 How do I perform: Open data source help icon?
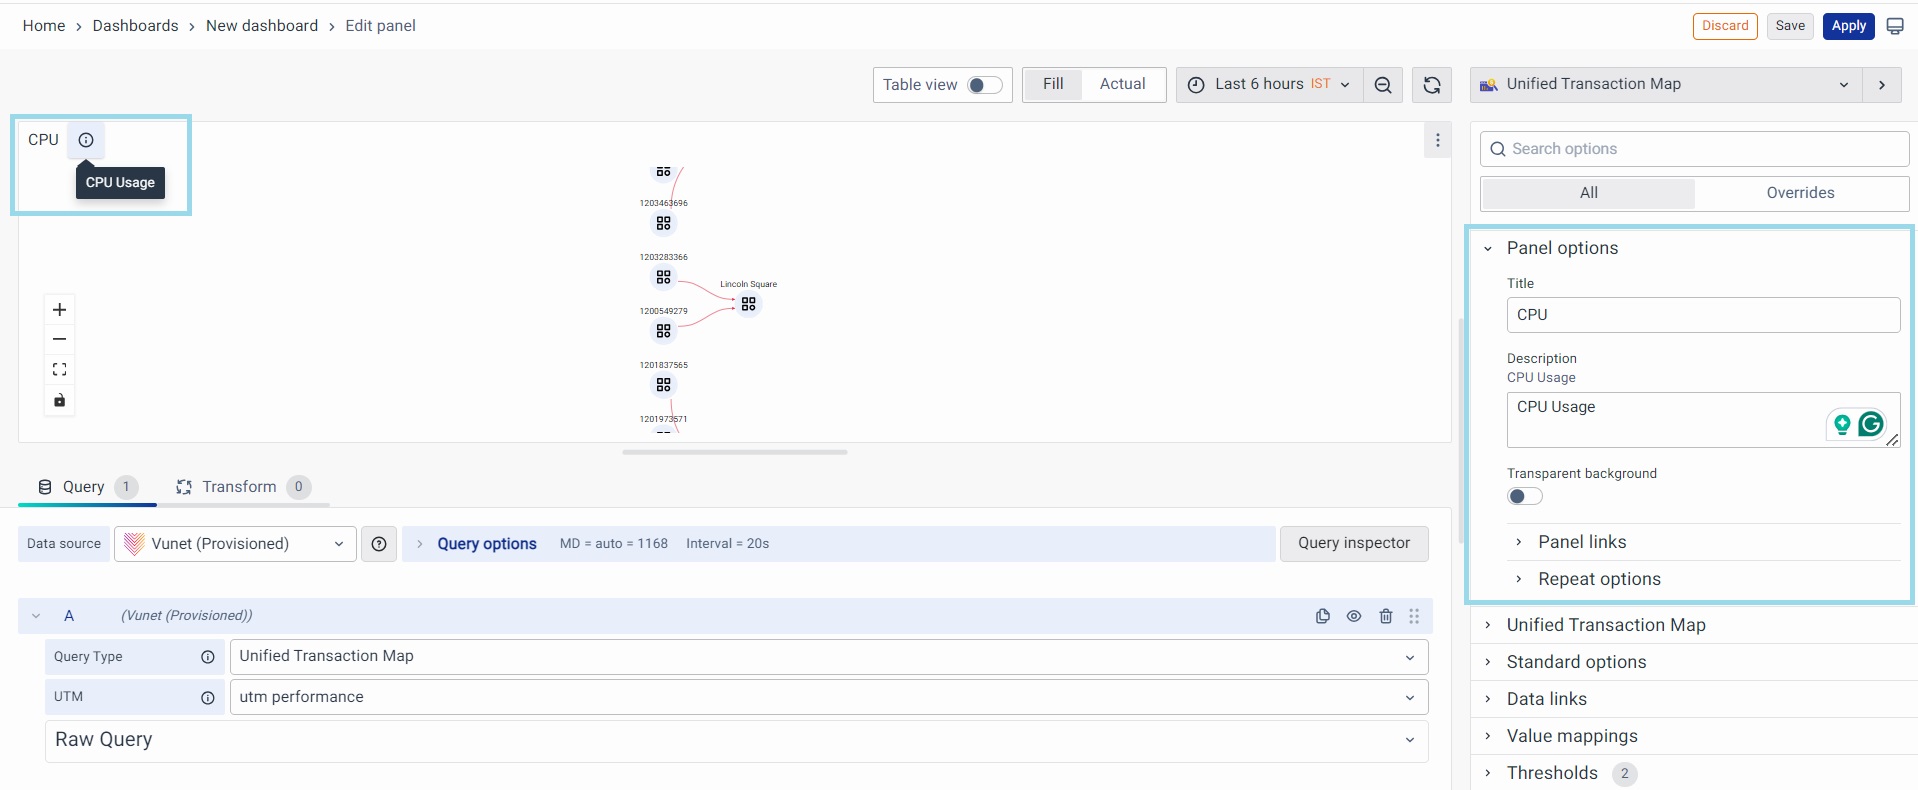379,544
